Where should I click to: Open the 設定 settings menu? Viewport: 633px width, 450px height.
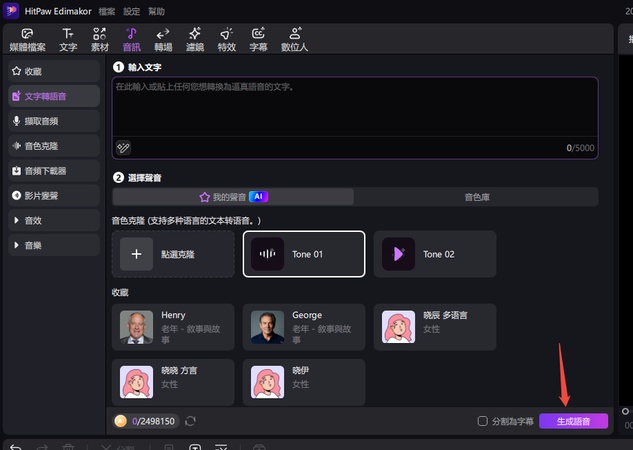(132, 11)
